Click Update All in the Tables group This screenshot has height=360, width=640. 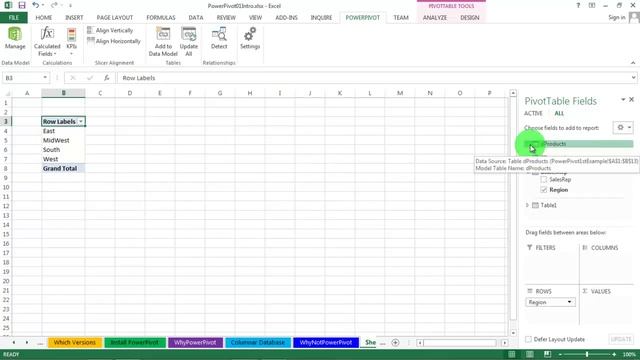pos(189,42)
